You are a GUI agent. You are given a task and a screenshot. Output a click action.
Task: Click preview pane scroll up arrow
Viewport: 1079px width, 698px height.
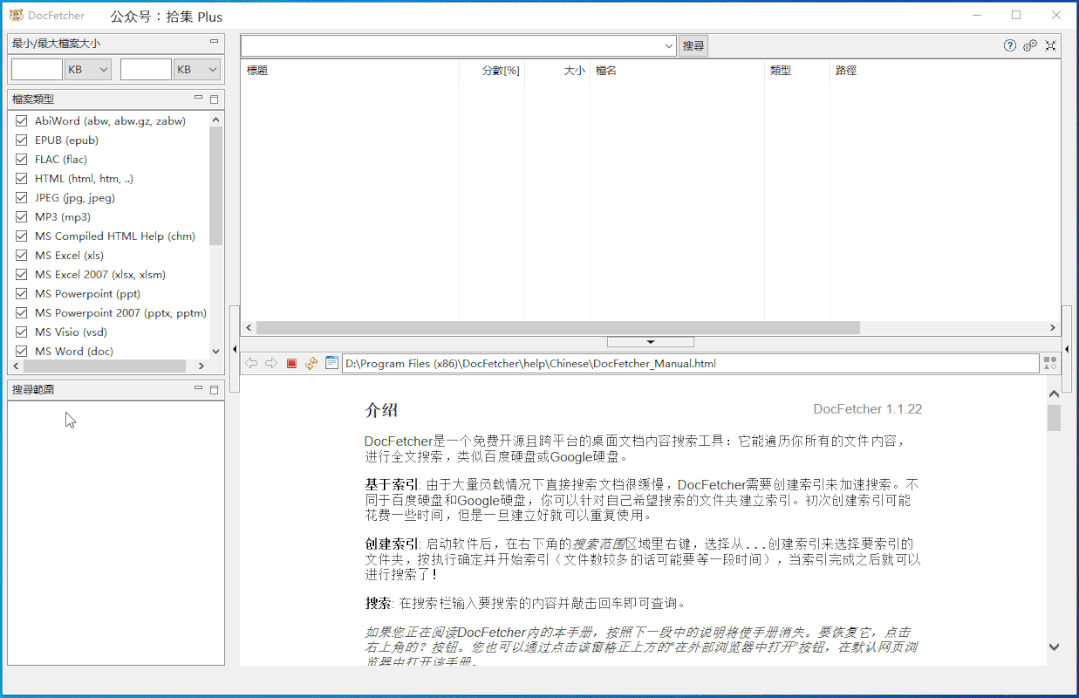[1054, 394]
